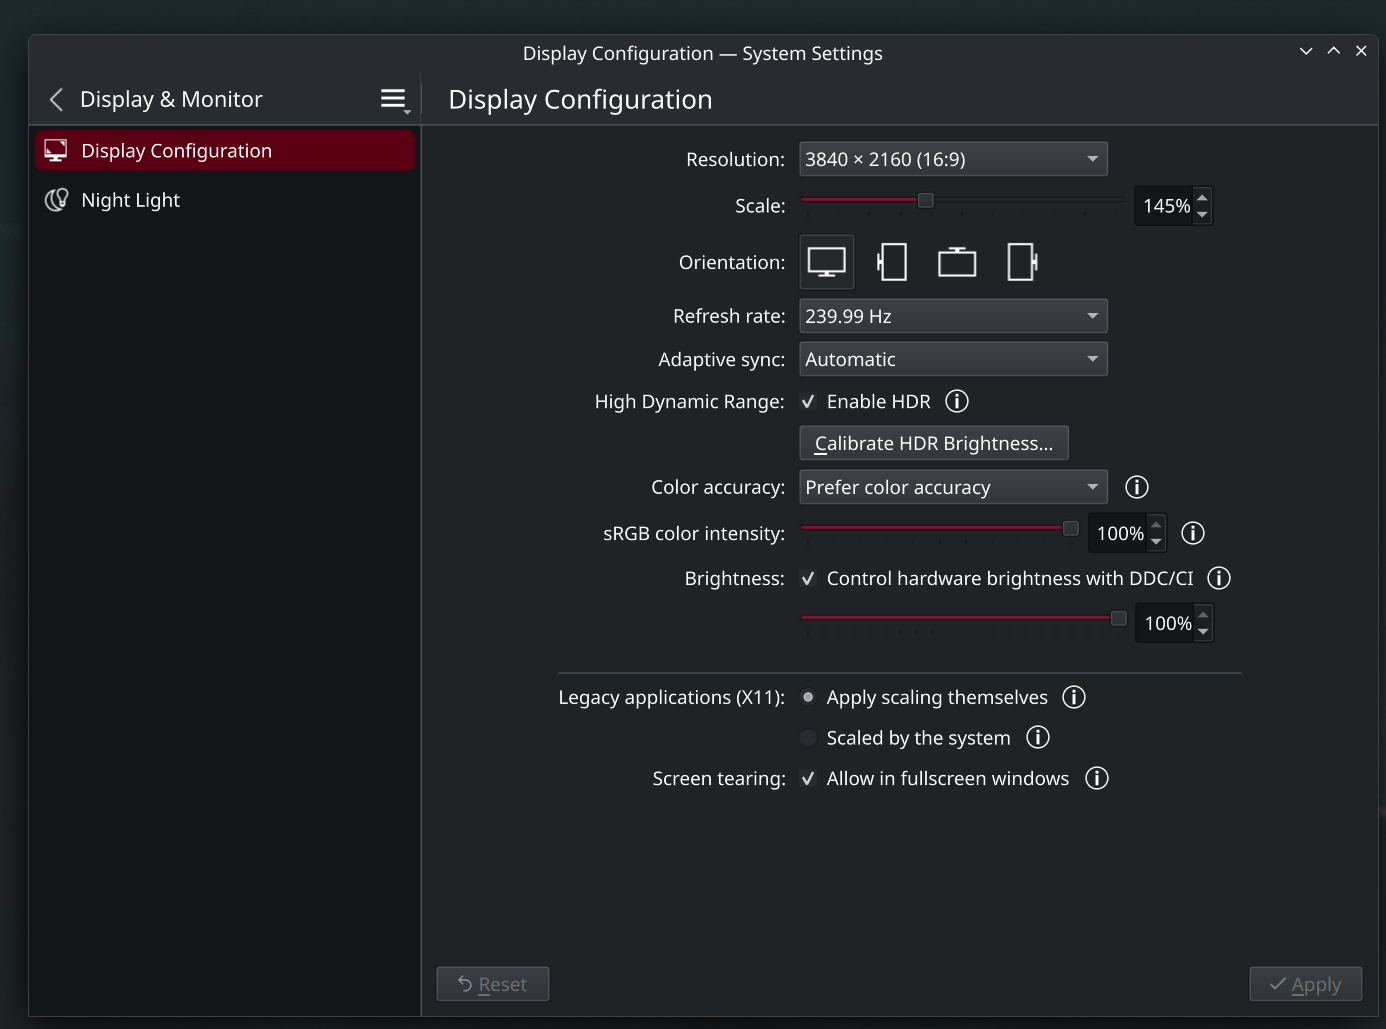Click the Brightness 100% value field
Viewport: 1386px width, 1029px height.
click(1166, 623)
